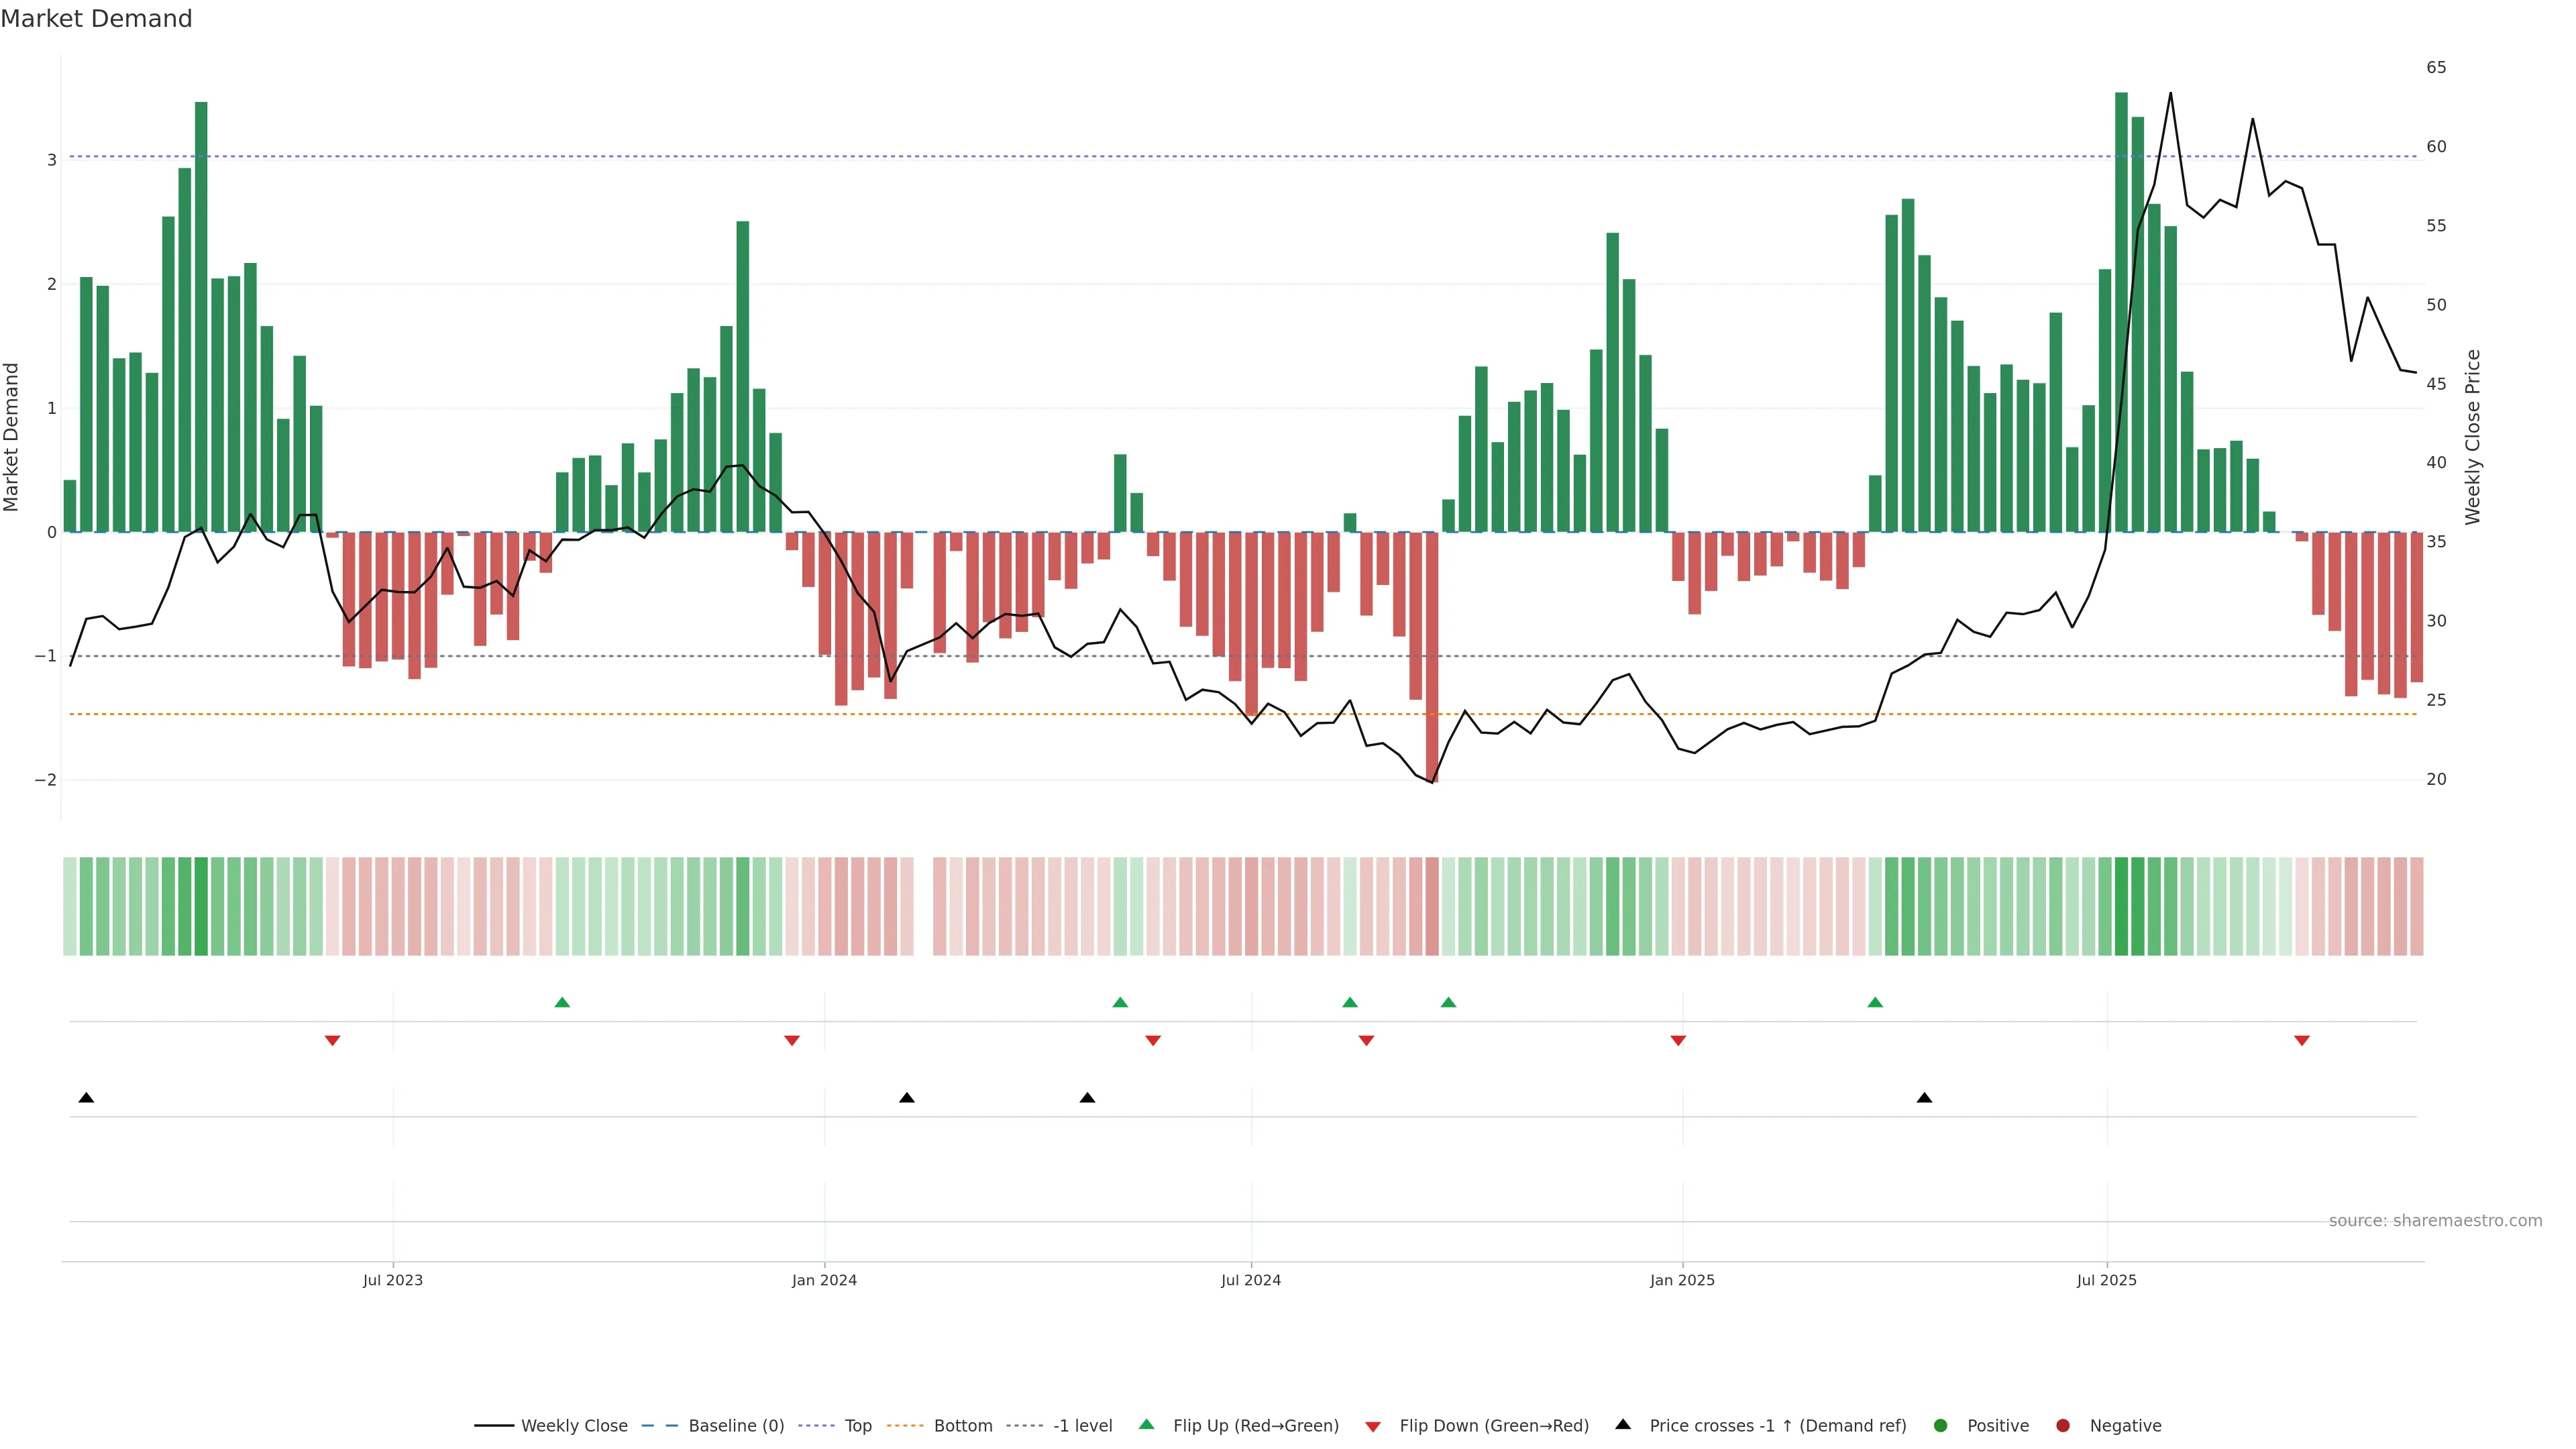Screen dimensions: 2576x1449
Task: Click black Price crosses -1 legend triangle
Action: [x=1623, y=1425]
